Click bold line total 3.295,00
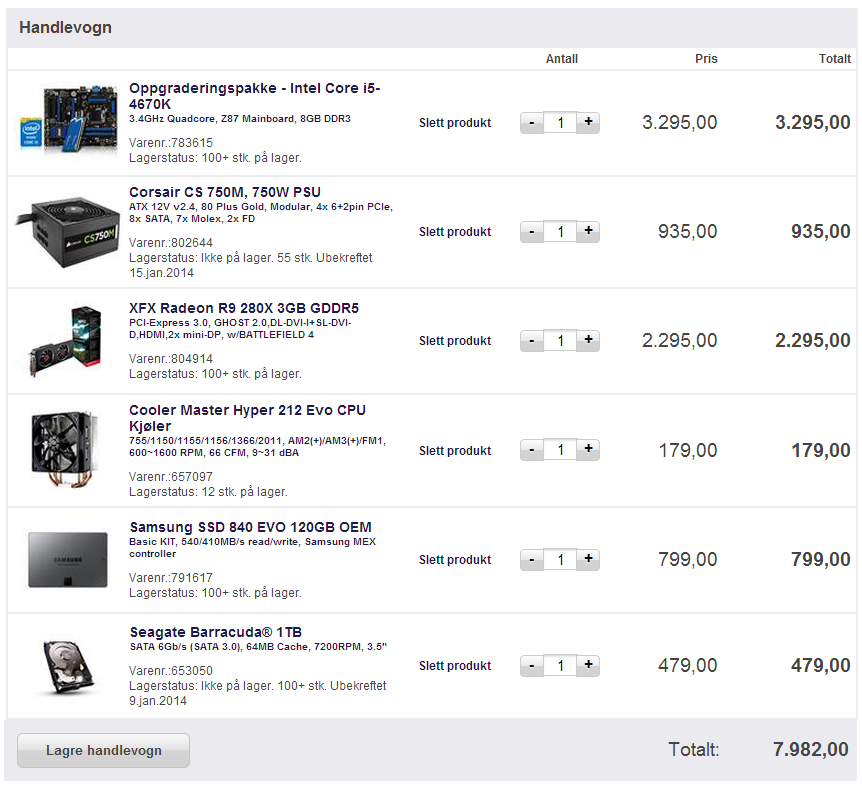Viewport: 862px width, 786px height. (x=813, y=123)
